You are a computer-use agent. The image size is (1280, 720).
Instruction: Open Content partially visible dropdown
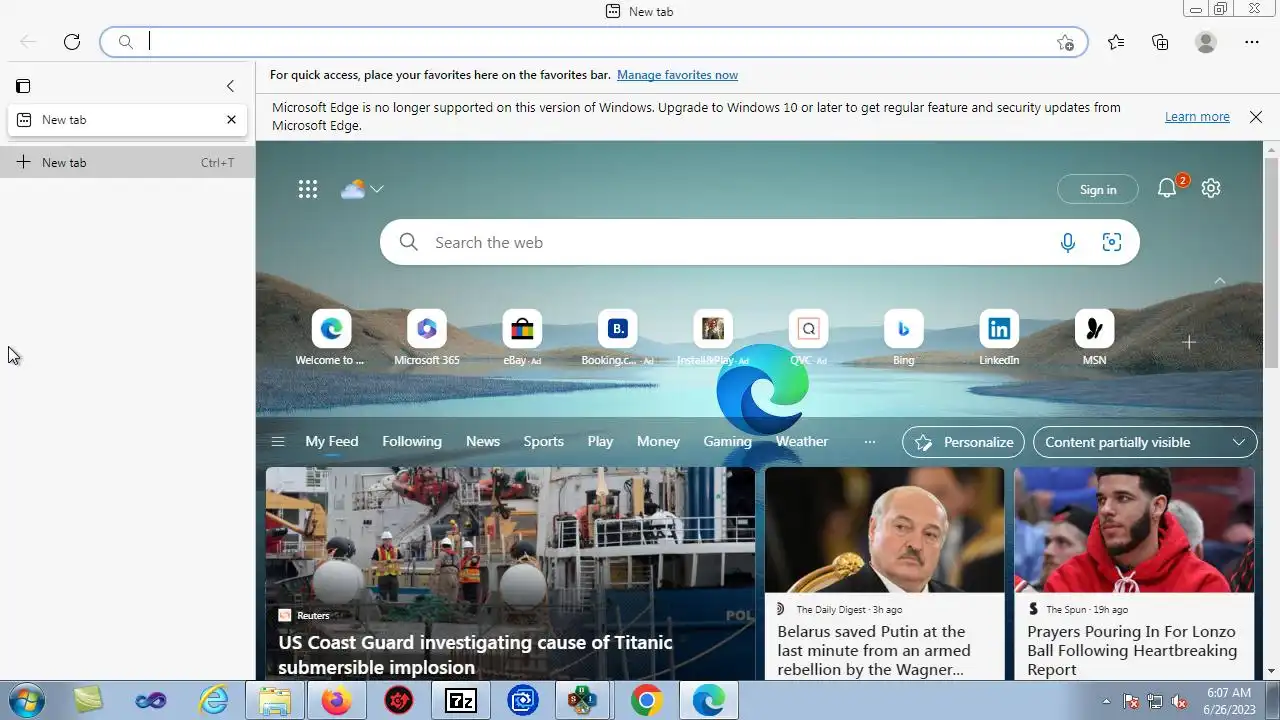1145,442
